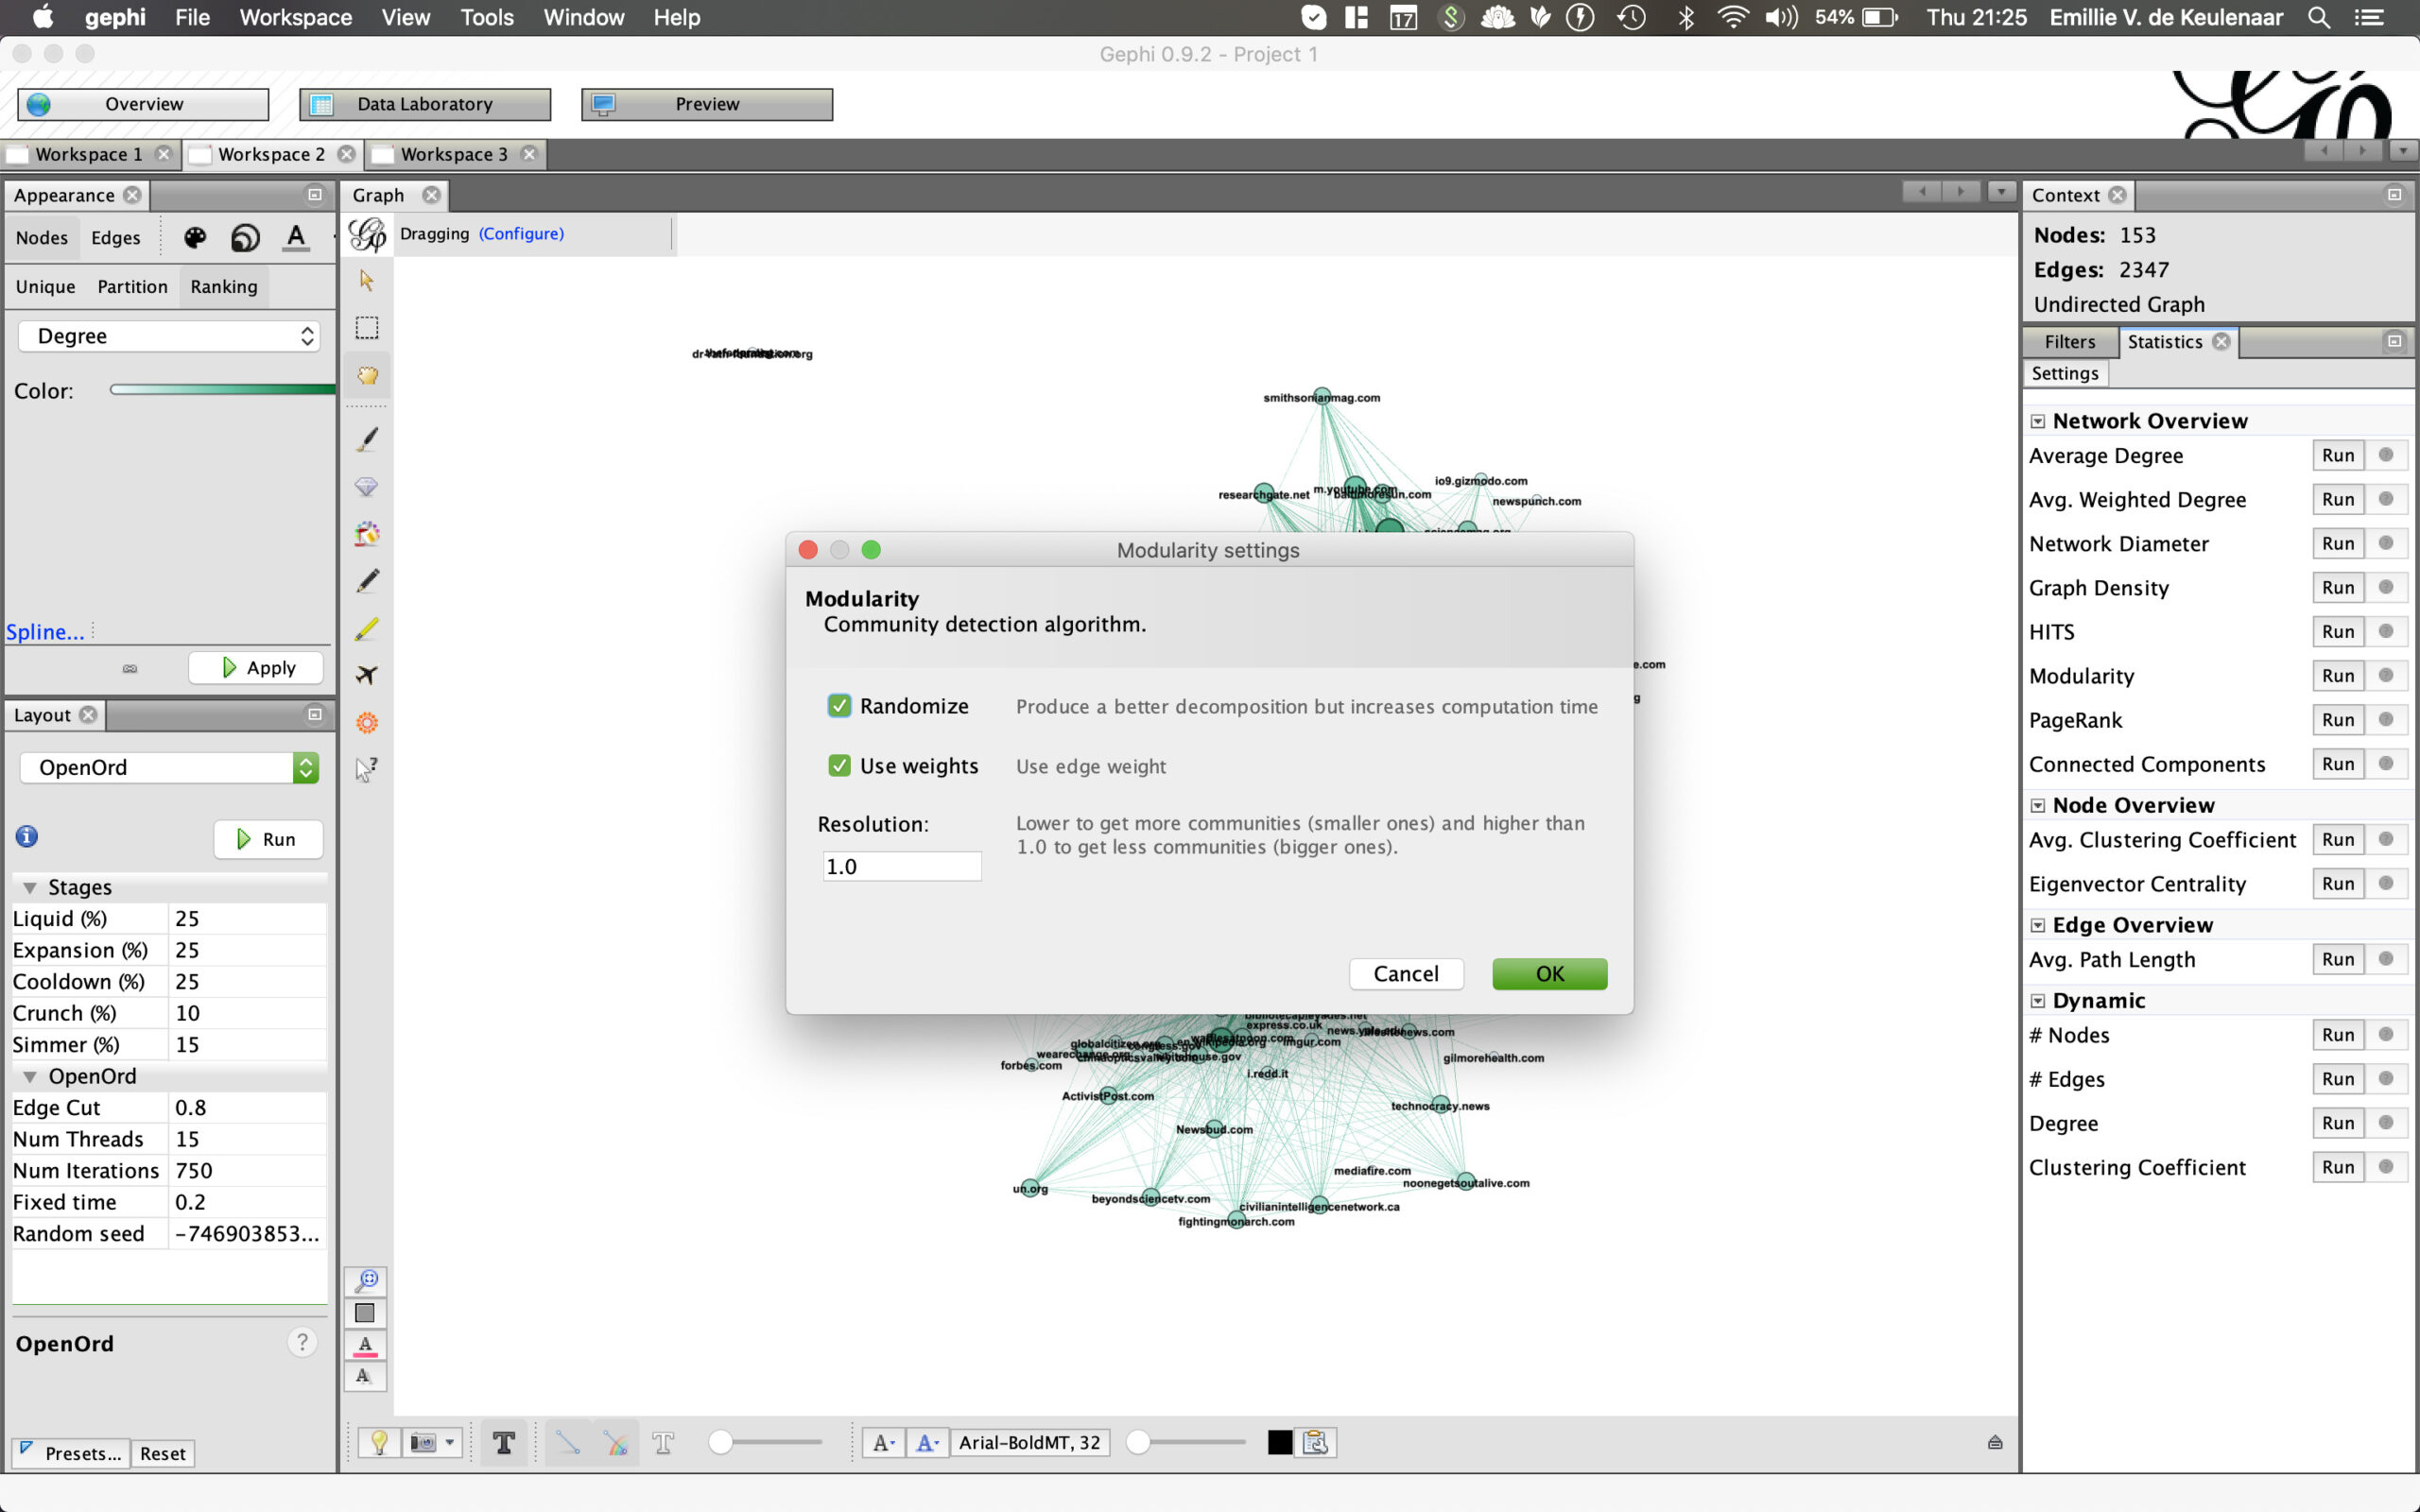Select the paint bucket brush tool

coord(367,534)
